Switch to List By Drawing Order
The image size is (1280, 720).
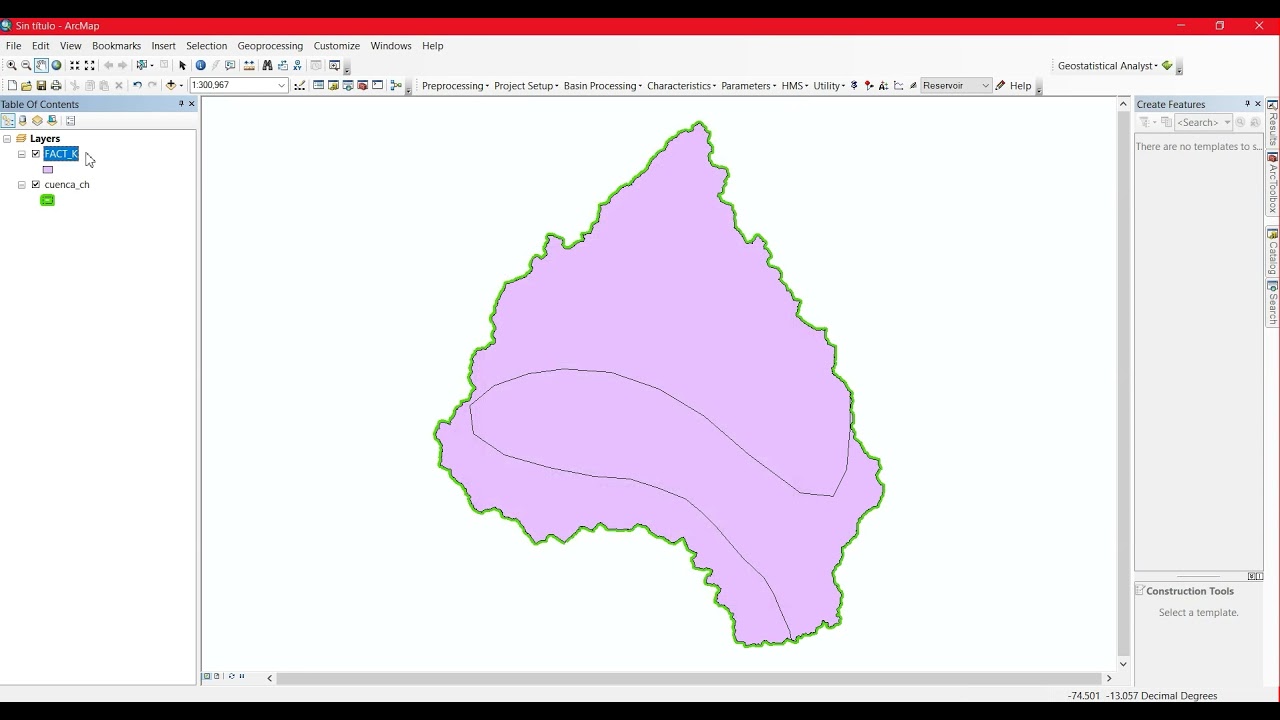tap(8, 121)
